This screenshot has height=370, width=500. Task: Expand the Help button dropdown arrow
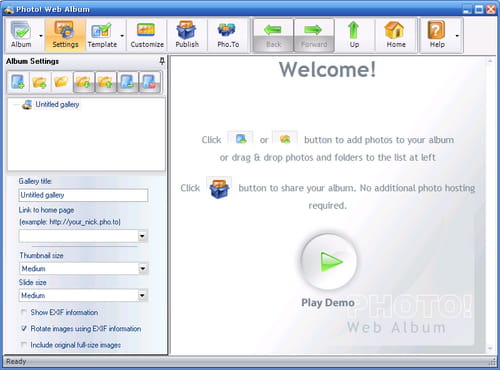(457, 35)
